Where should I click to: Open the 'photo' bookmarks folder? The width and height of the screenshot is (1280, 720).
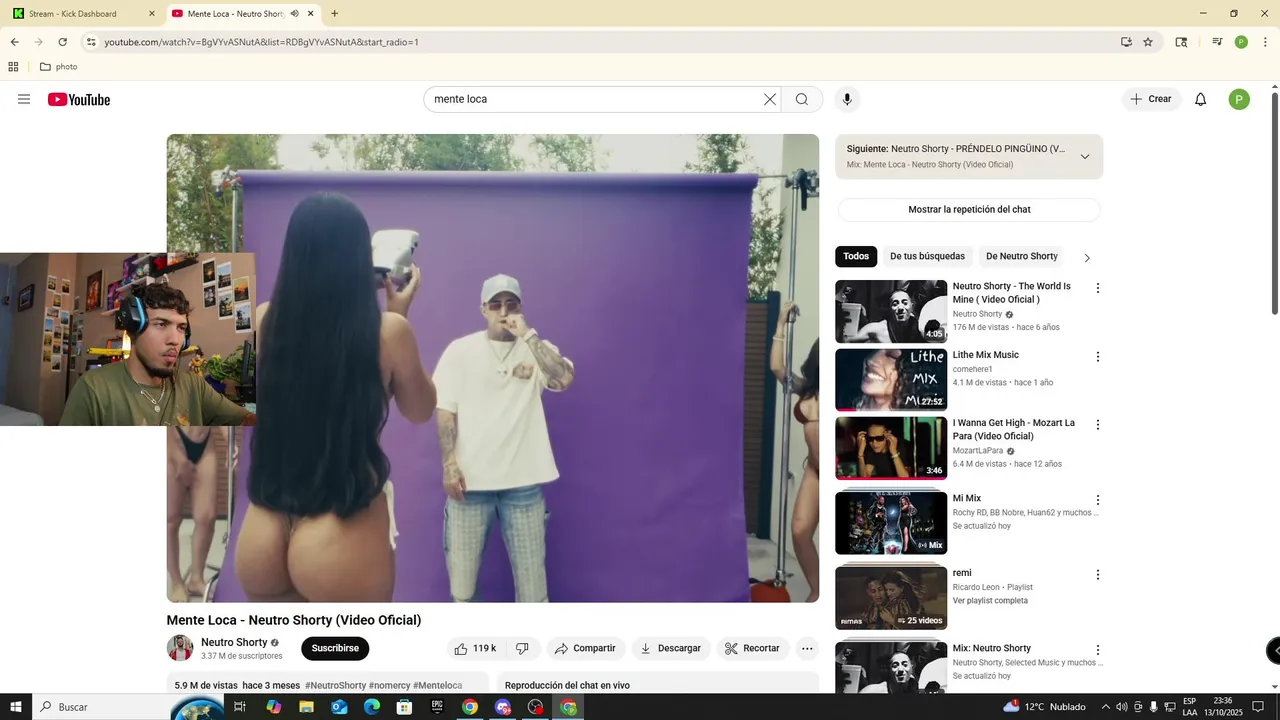coord(58,67)
